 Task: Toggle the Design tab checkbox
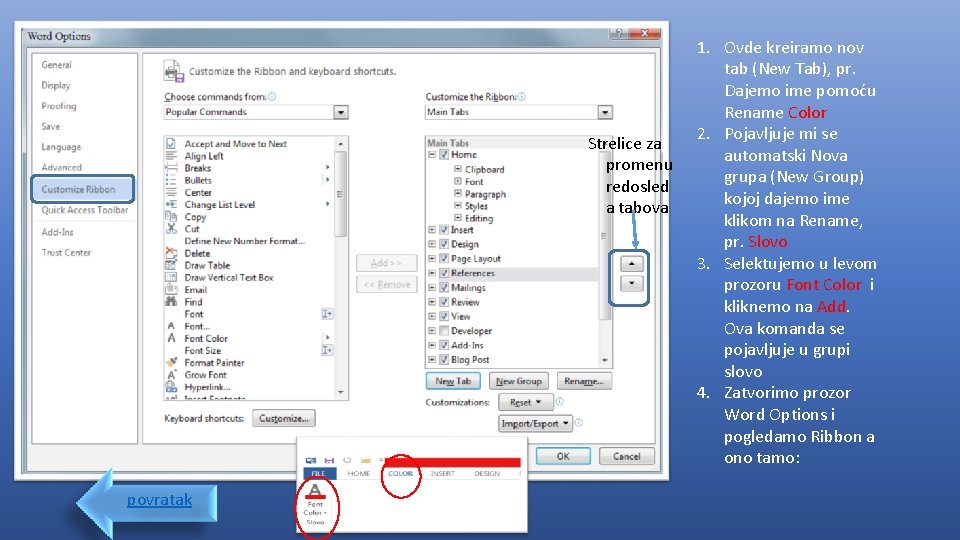pyautogui.click(x=444, y=244)
